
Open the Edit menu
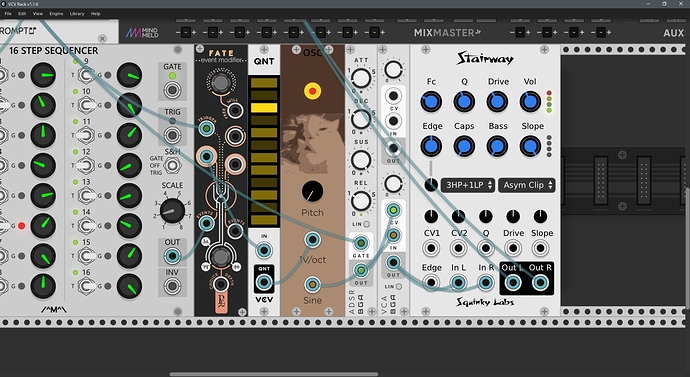22,14
